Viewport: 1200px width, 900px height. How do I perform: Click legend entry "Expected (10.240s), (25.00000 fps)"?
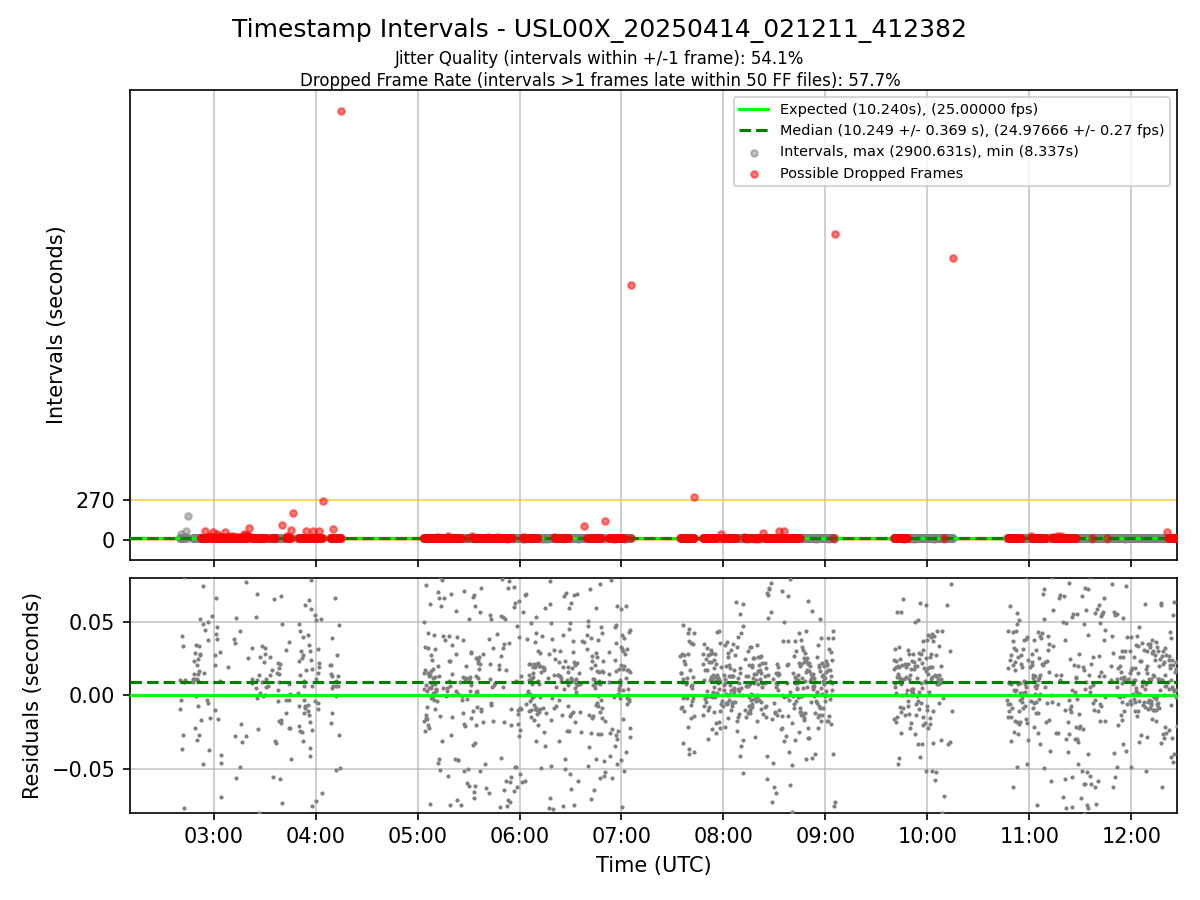point(909,109)
